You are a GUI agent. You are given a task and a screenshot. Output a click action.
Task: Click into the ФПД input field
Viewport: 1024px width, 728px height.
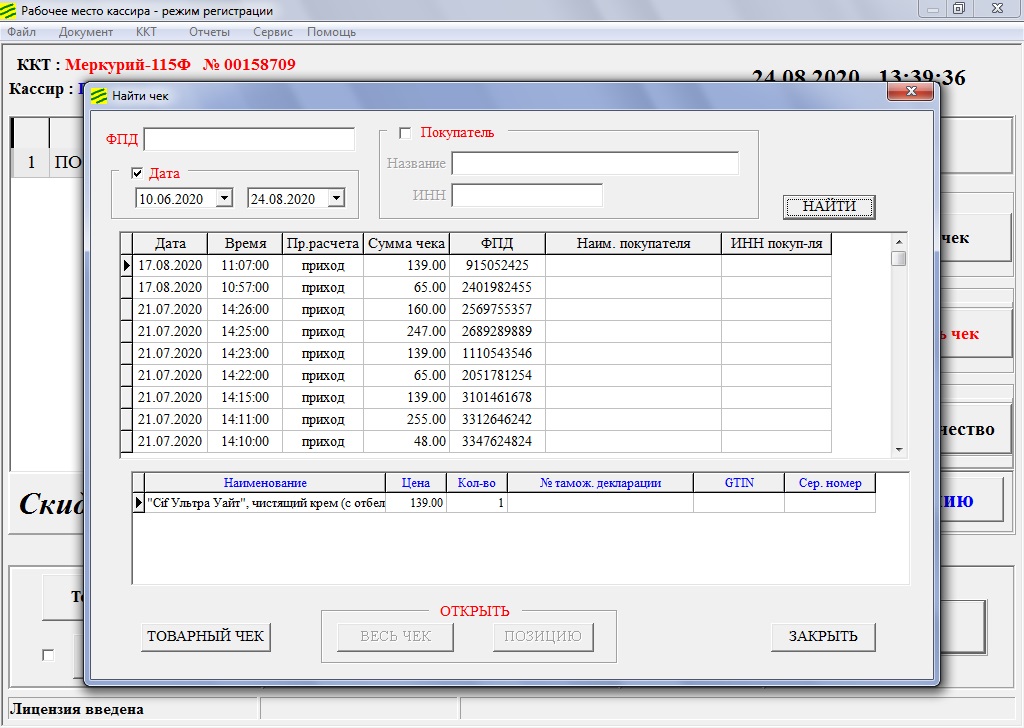[249, 139]
